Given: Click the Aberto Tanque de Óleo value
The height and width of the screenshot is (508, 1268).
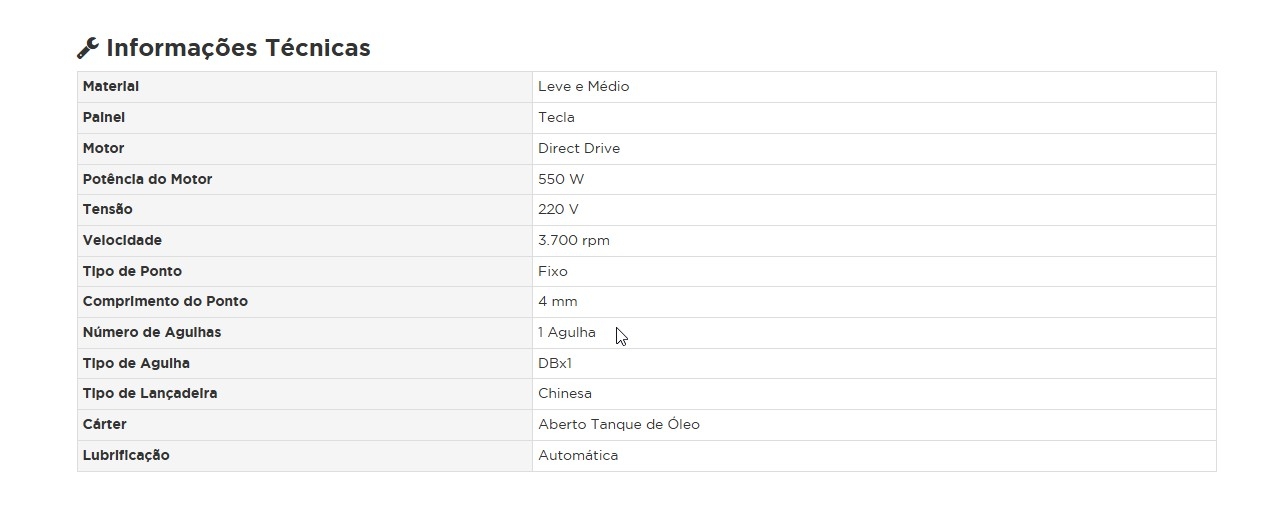Looking at the screenshot, I should 619,424.
